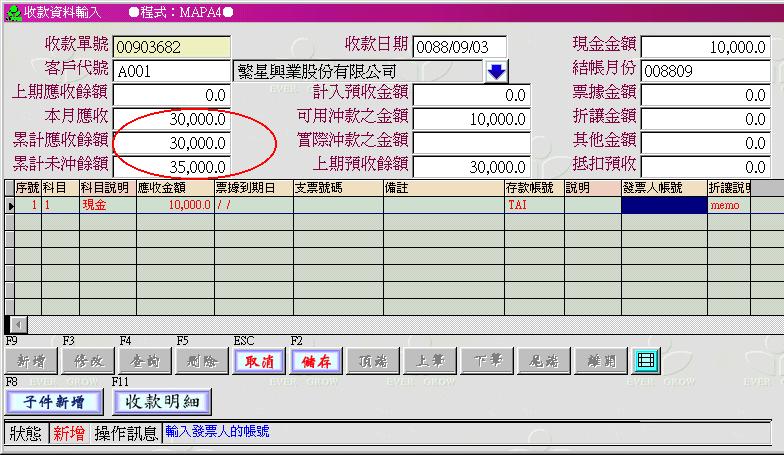Click the 現金金額 amount field
Image resolution: width=784 pixels, height=455 pixels.
(x=704, y=47)
